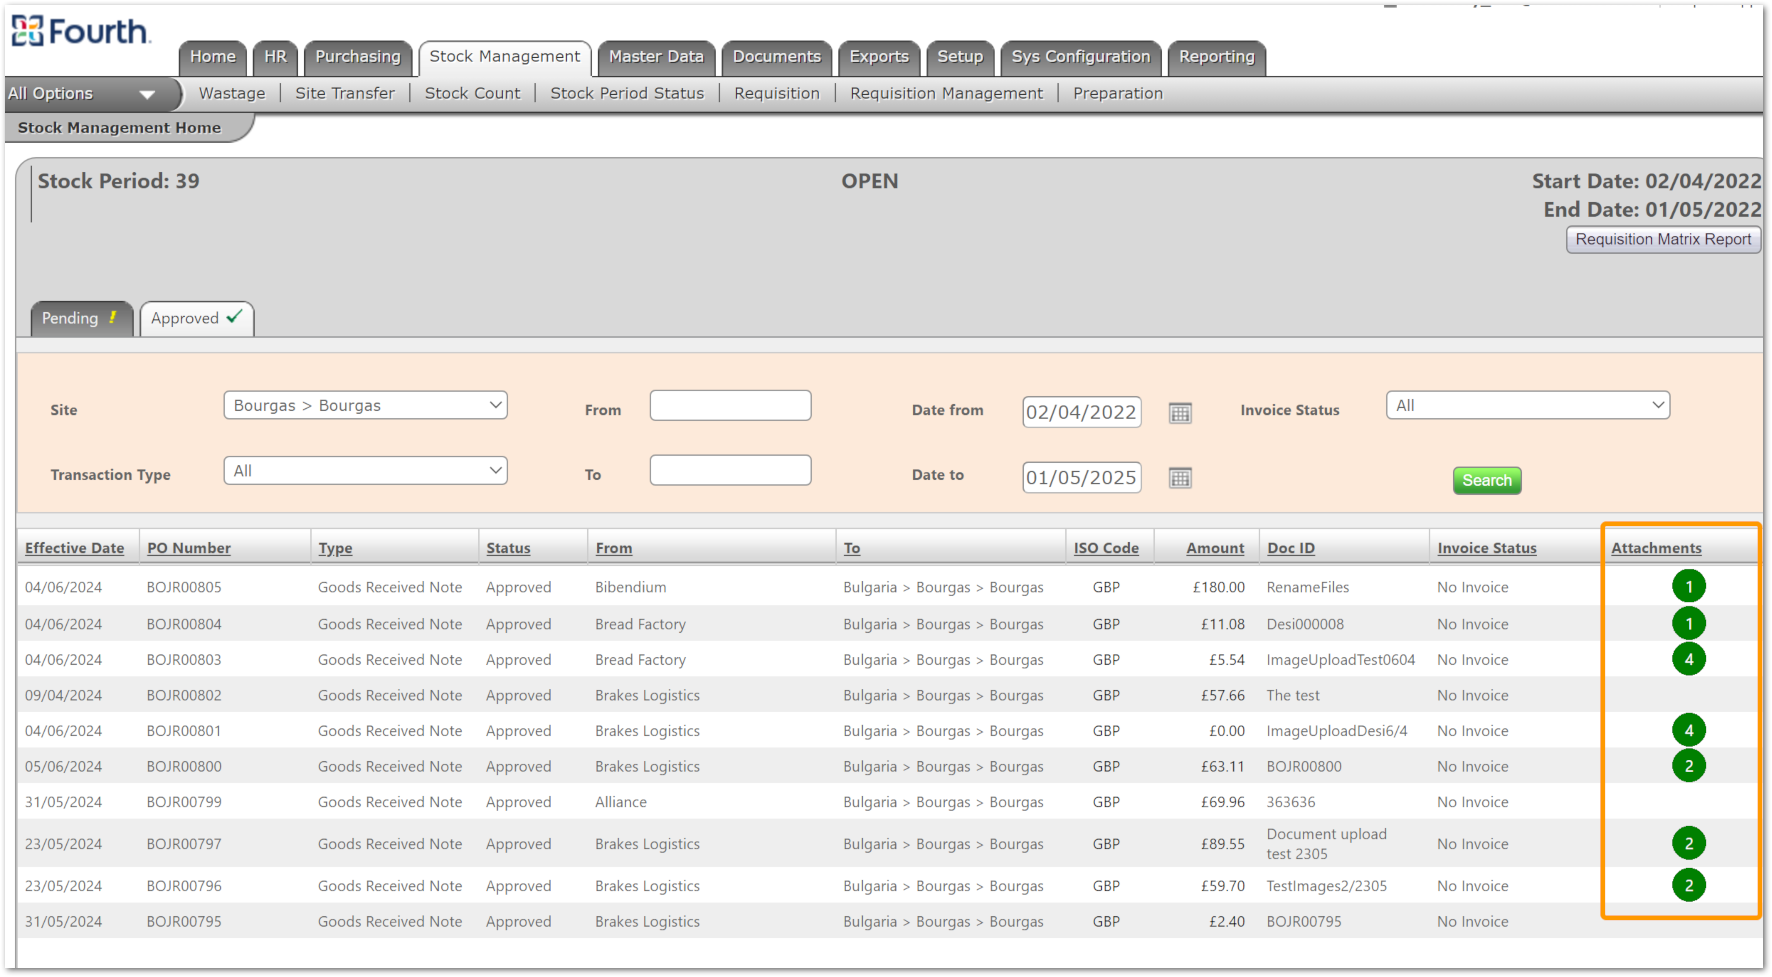Viewport: 1772px width, 977px height.
Task: Open the Requisition Matrix Report
Action: [x=1662, y=240]
